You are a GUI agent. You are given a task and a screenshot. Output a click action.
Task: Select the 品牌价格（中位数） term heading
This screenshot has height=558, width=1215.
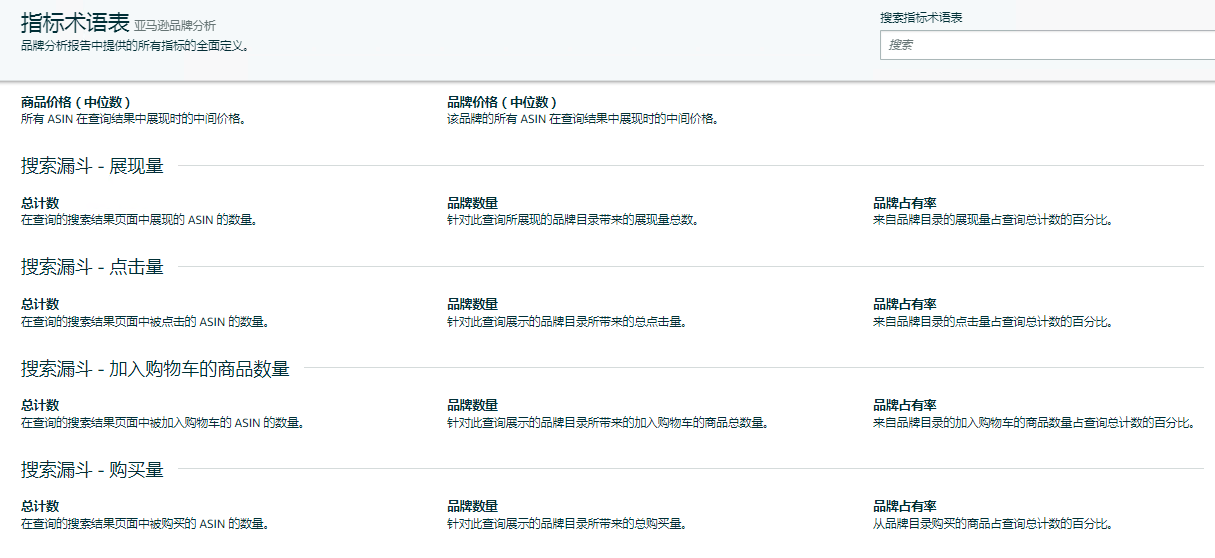[x=502, y=102]
